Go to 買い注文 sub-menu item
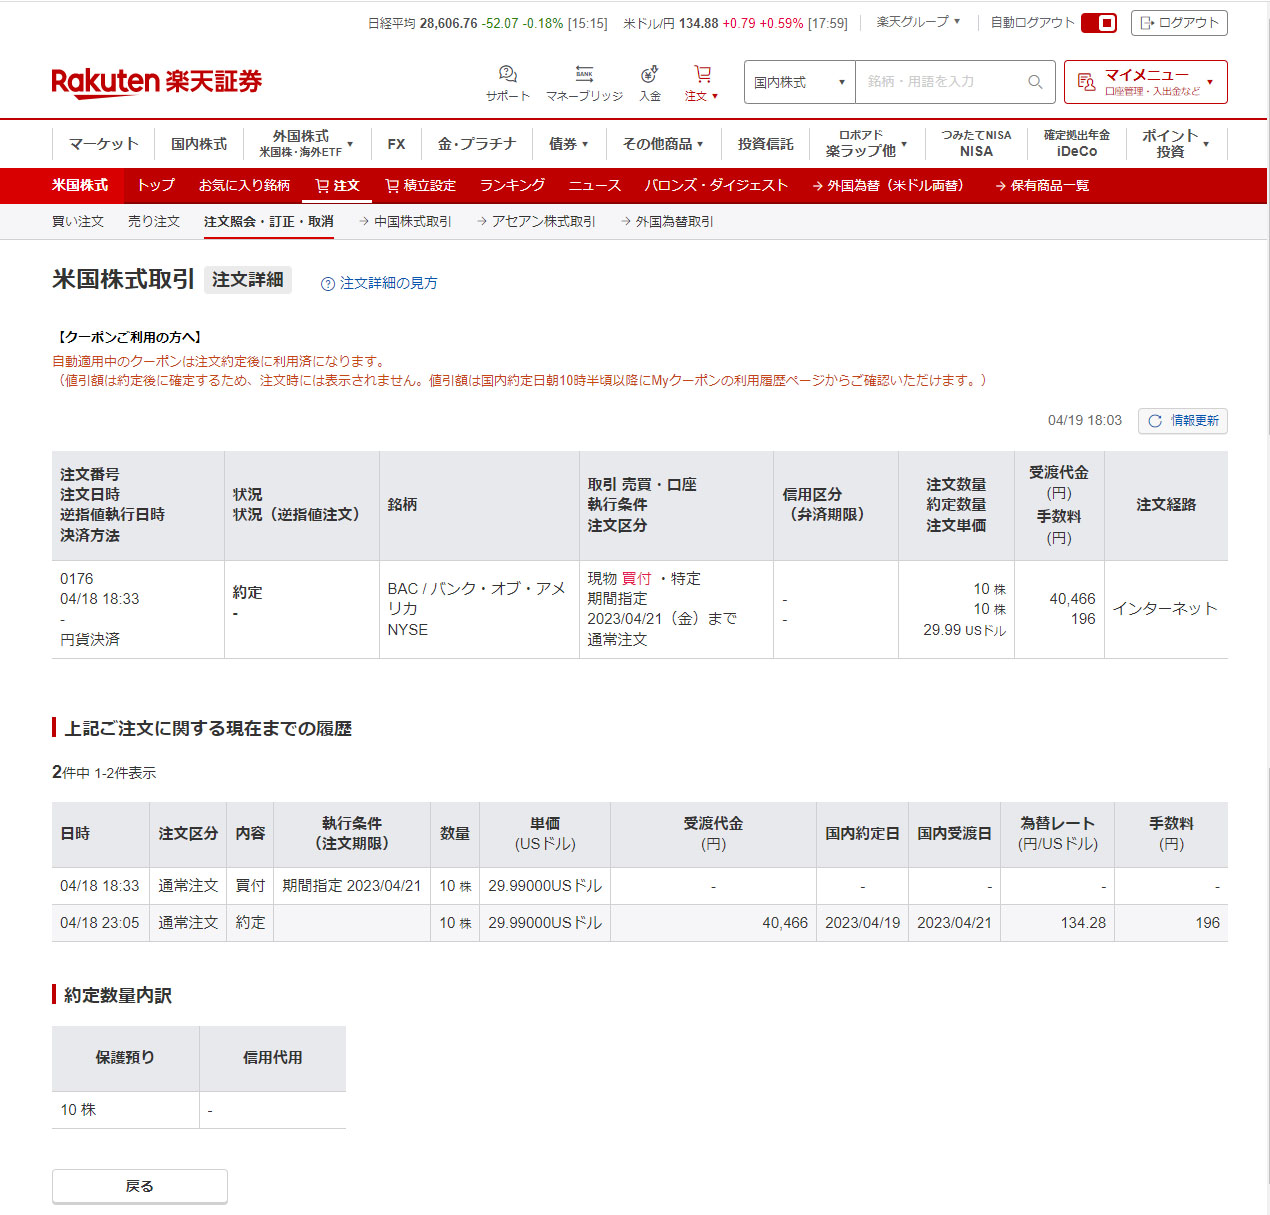This screenshot has width=1270, height=1215. pyautogui.click(x=78, y=222)
